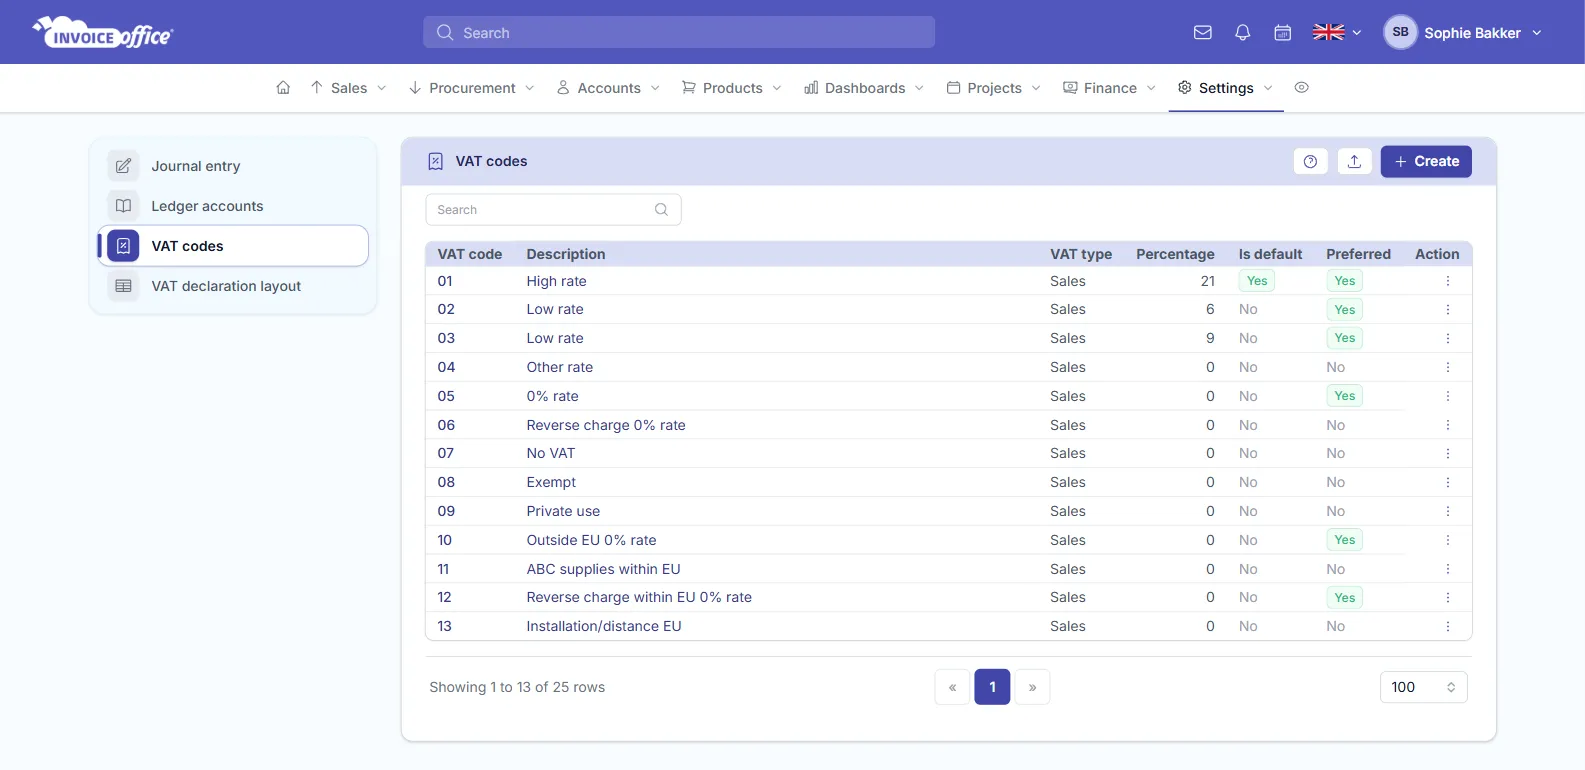
Task: Open the calendar icon in header
Action: pos(1283,33)
